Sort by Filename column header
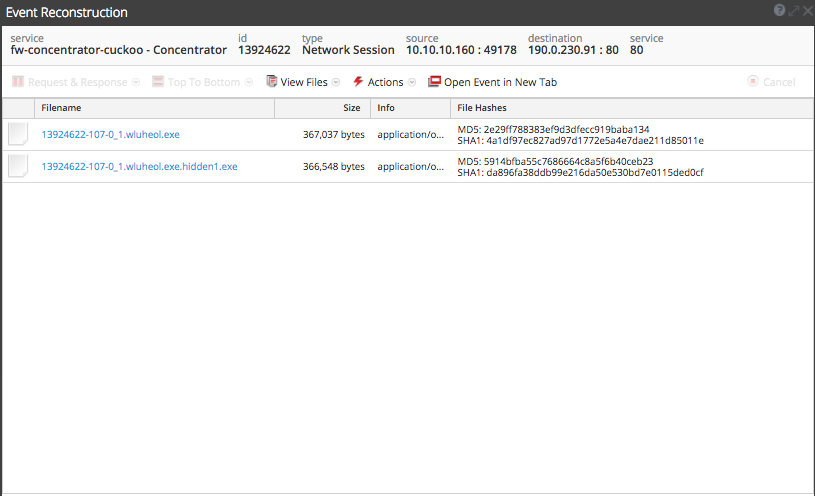Image resolution: width=815 pixels, height=496 pixels. [61, 107]
